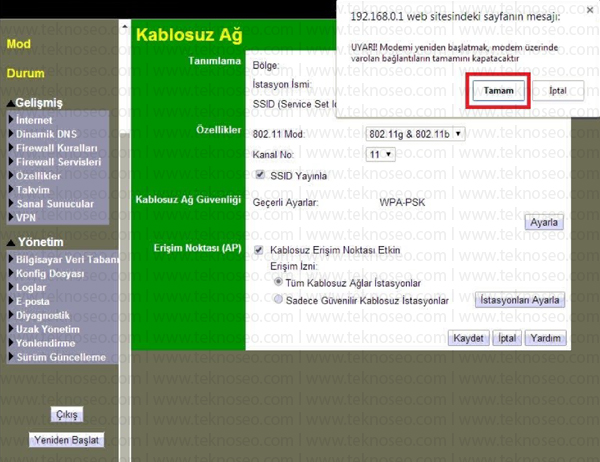Toggle the SSID Yayınla checkbox
Screen dimensions: 600x462
[260, 175]
